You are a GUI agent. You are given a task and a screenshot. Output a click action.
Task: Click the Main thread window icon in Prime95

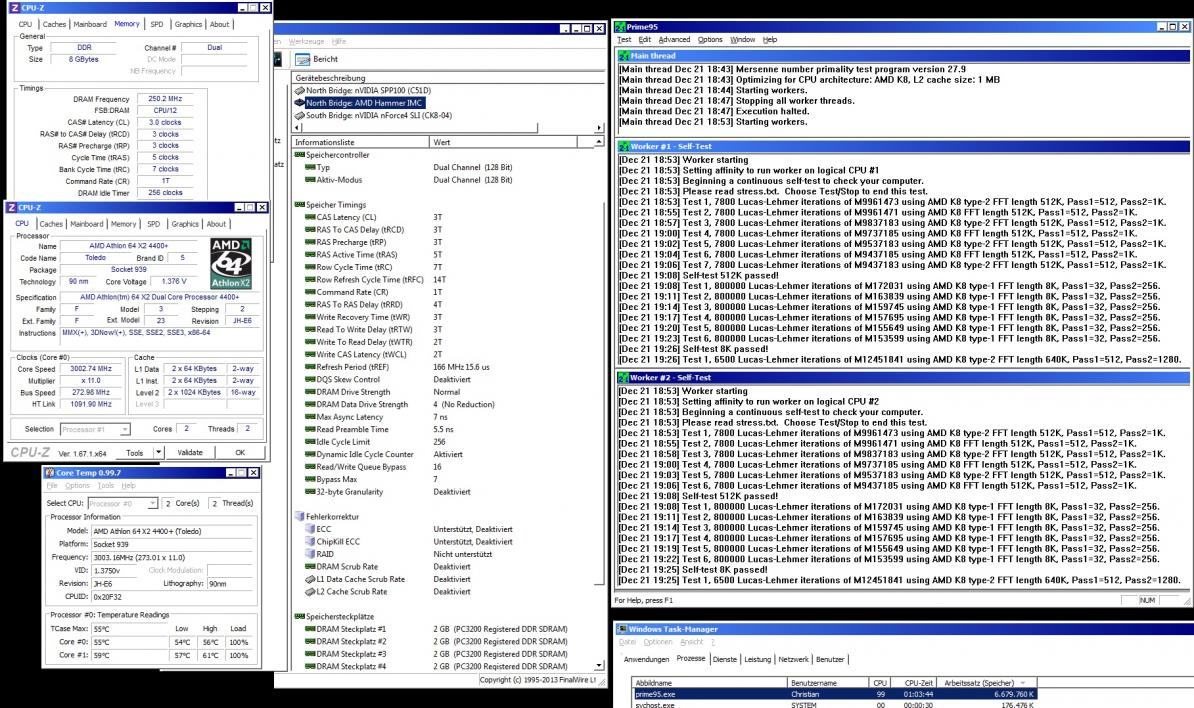tap(624, 56)
